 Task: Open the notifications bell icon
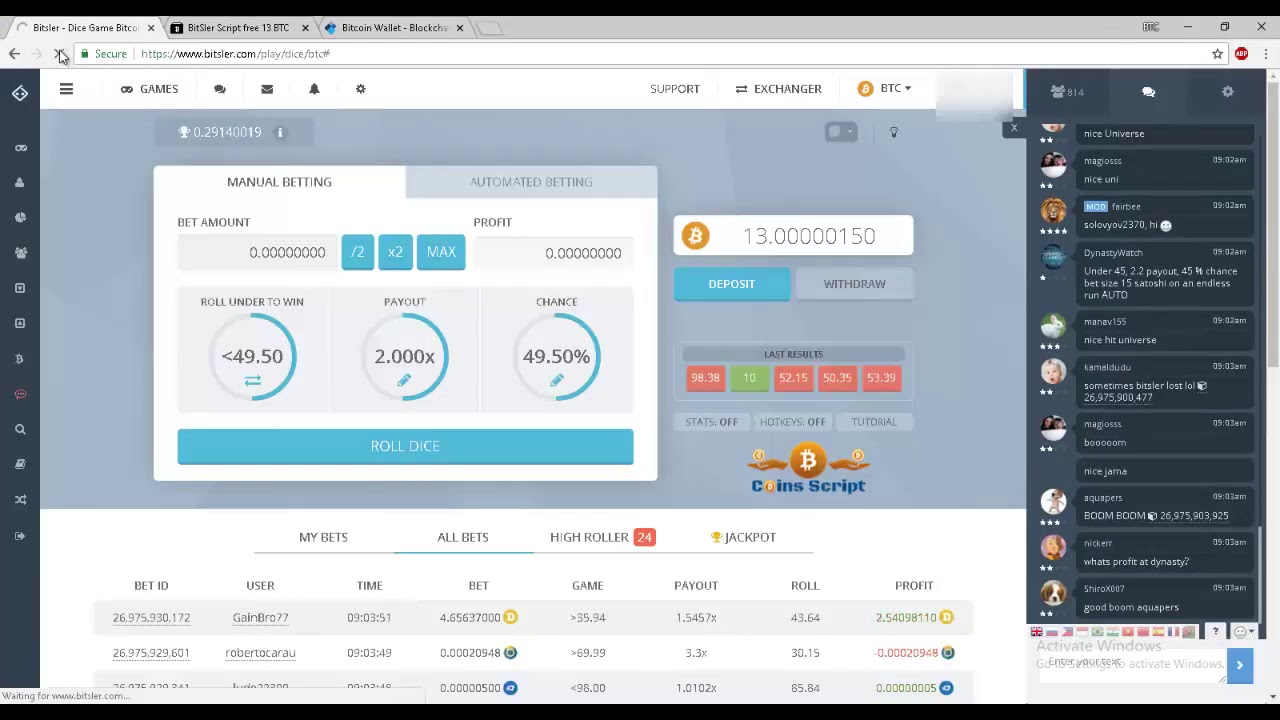tap(314, 89)
